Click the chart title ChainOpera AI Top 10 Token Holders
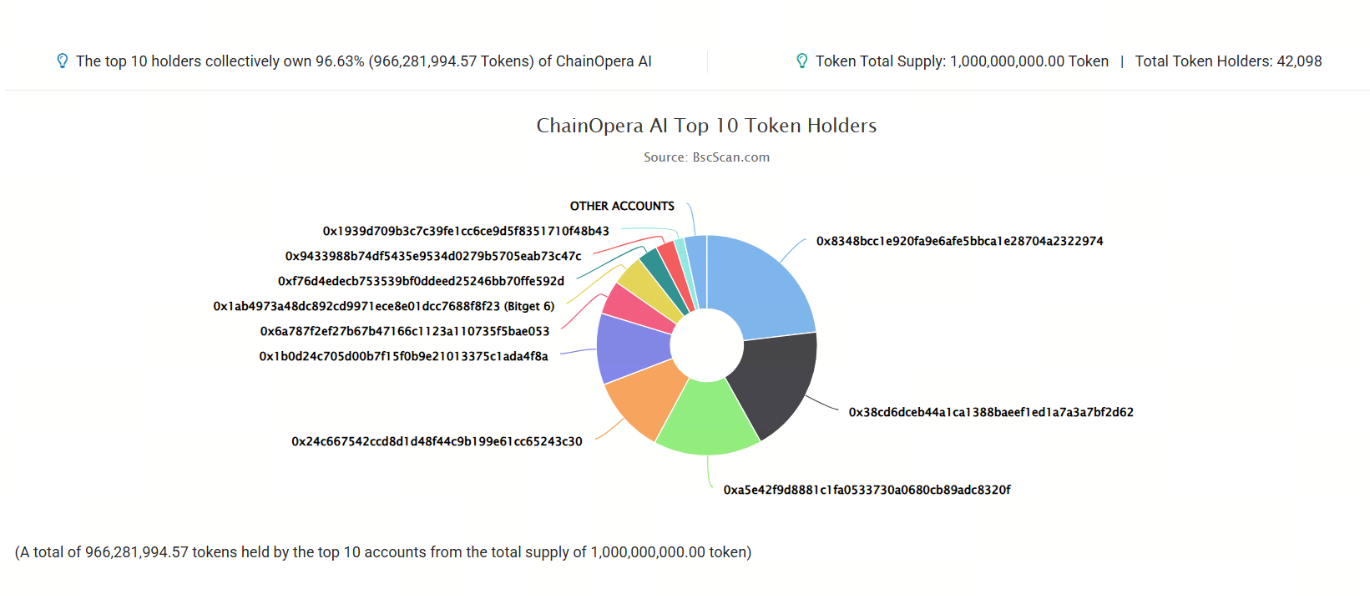The image size is (1370, 596). [707, 126]
